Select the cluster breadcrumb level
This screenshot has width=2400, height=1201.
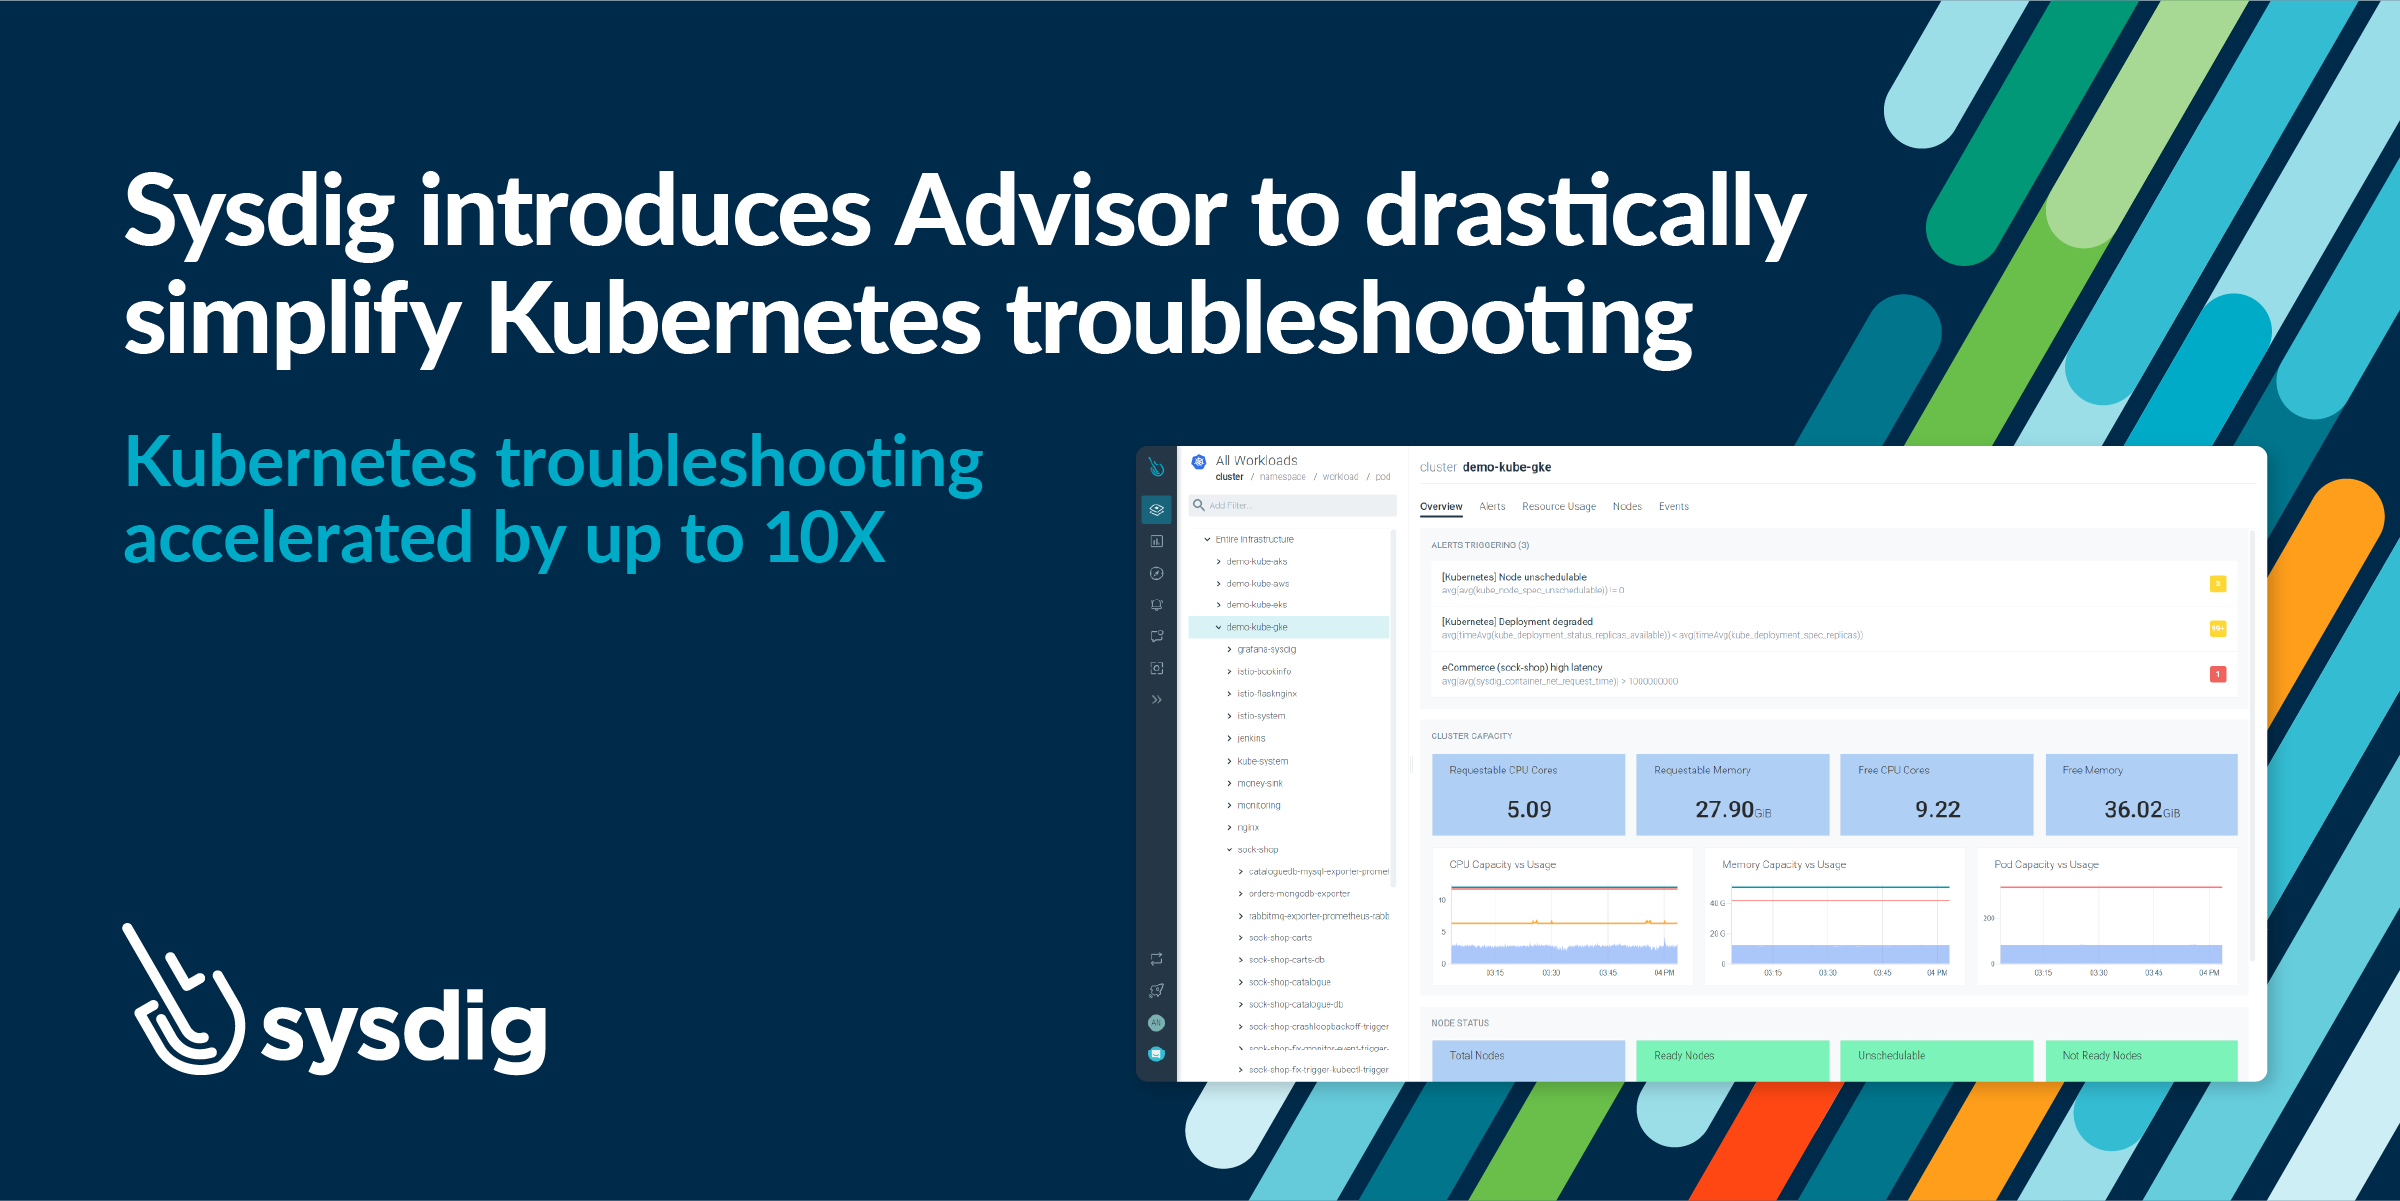(1229, 477)
